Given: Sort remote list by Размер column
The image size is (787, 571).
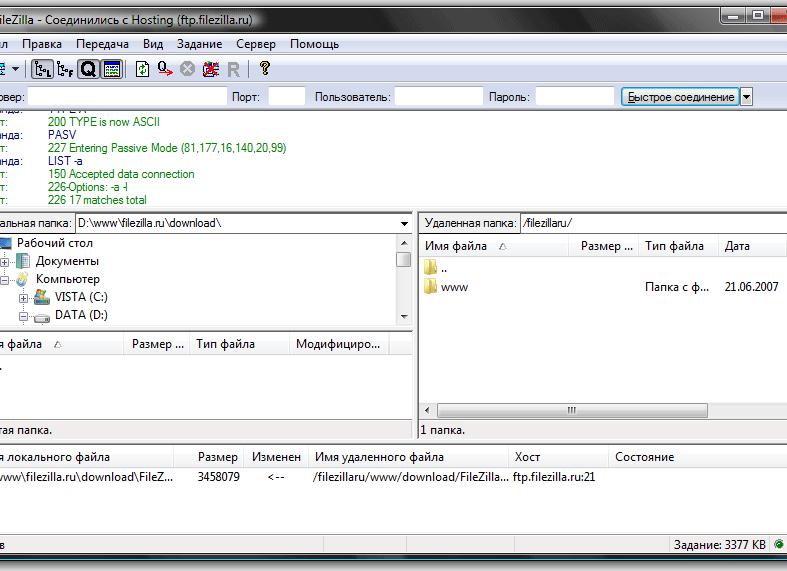Looking at the screenshot, I should (604, 246).
